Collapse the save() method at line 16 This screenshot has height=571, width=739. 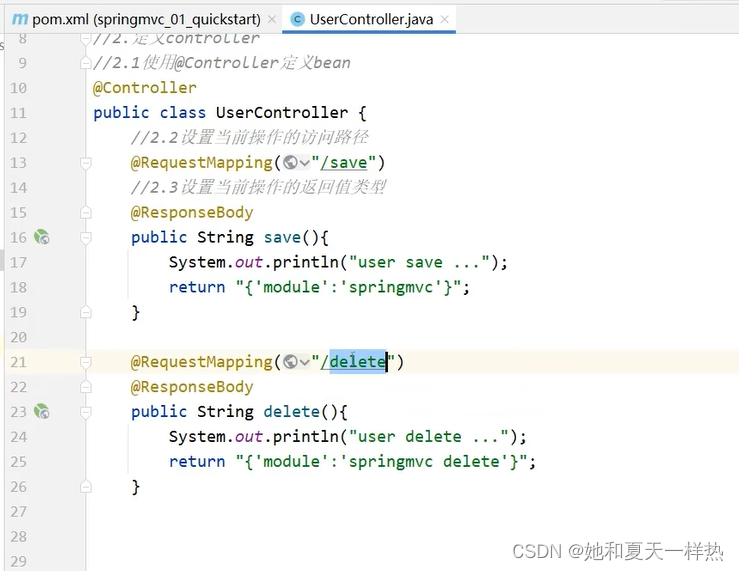(86, 237)
